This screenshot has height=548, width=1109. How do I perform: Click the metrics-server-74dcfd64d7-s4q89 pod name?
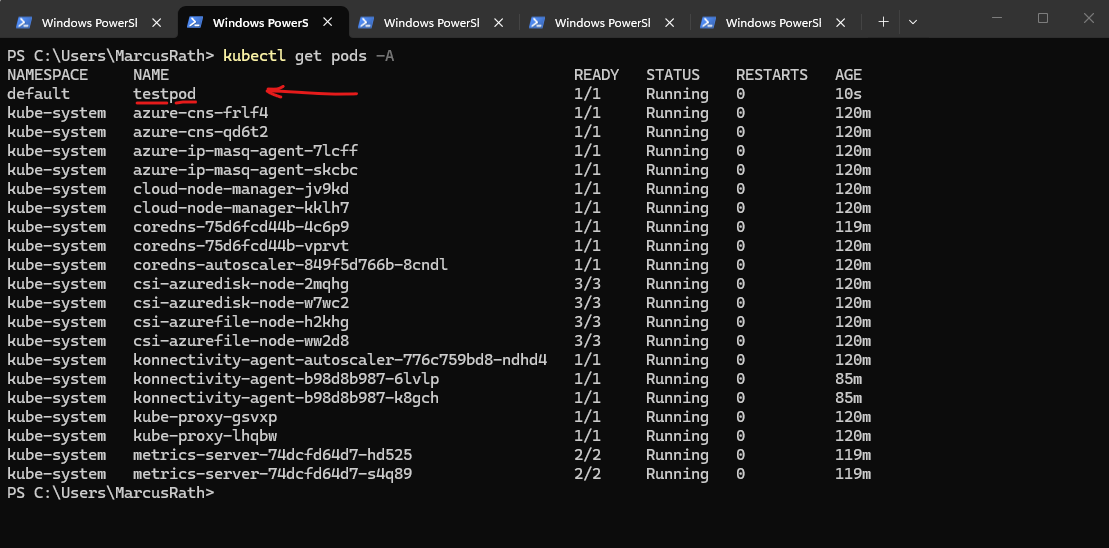(272, 474)
